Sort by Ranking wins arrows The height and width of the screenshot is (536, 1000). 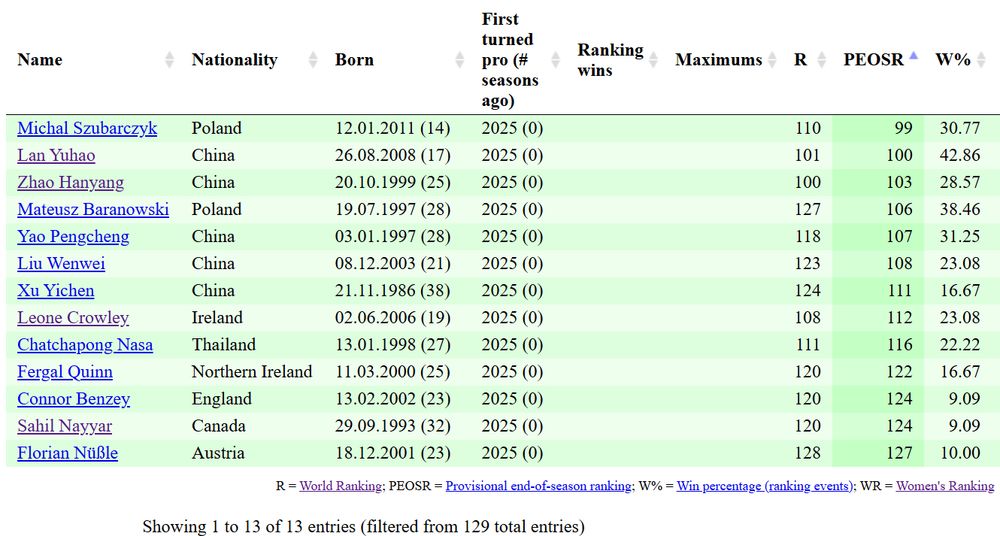tap(653, 60)
